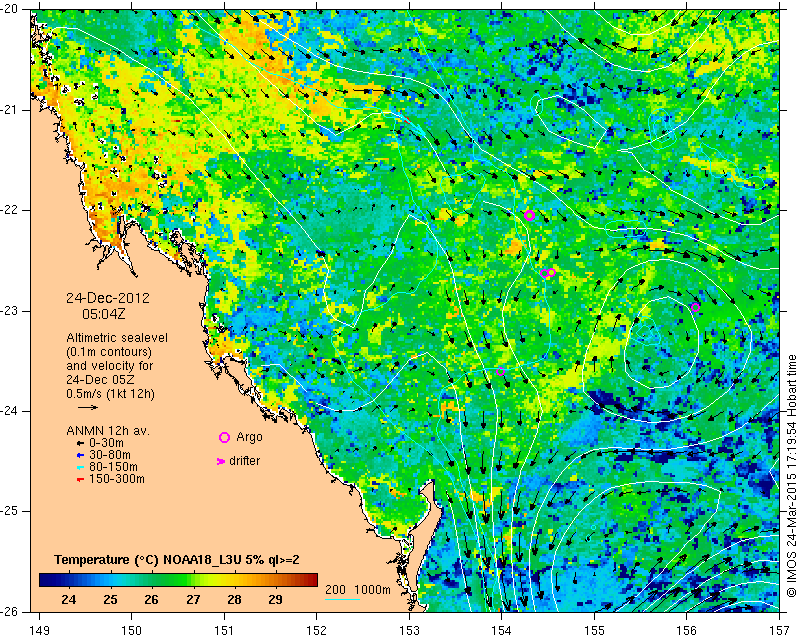Click the '150-300m' depth label
The height and width of the screenshot is (640, 800).
[x=117, y=479]
